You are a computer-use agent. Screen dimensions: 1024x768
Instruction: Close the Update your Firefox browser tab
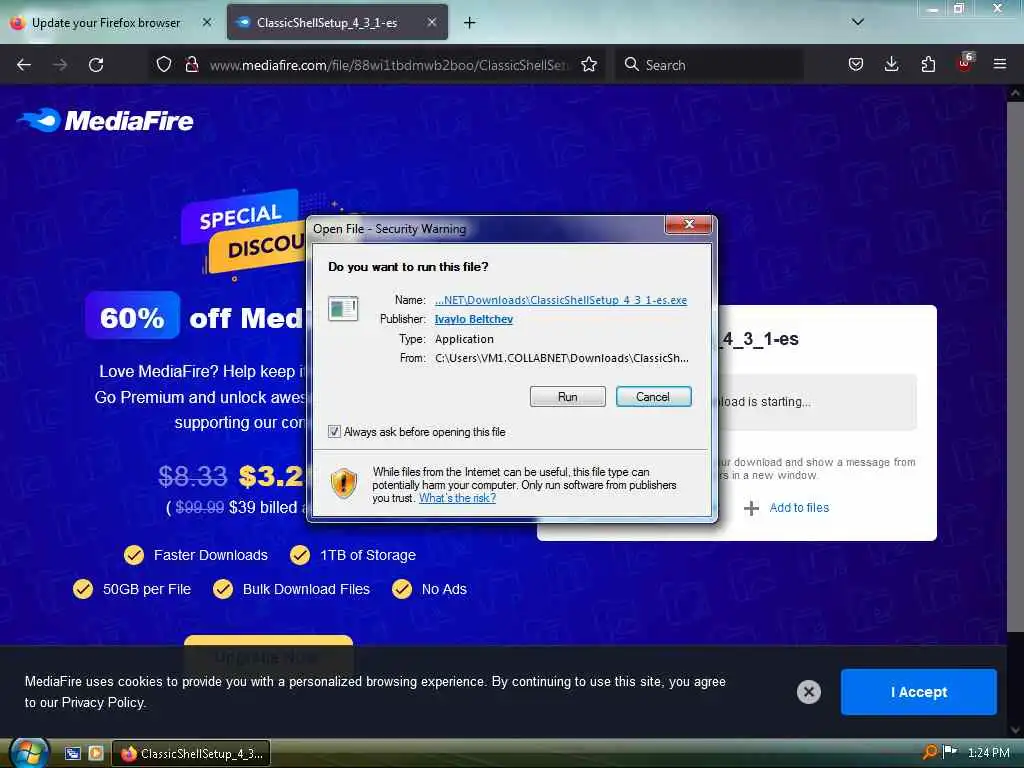(207, 22)
